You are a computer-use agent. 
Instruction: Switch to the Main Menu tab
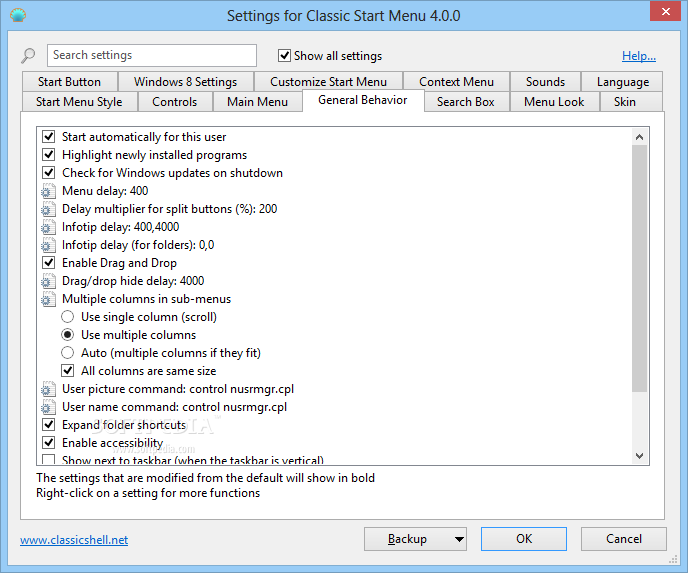(x=258, y=102)
